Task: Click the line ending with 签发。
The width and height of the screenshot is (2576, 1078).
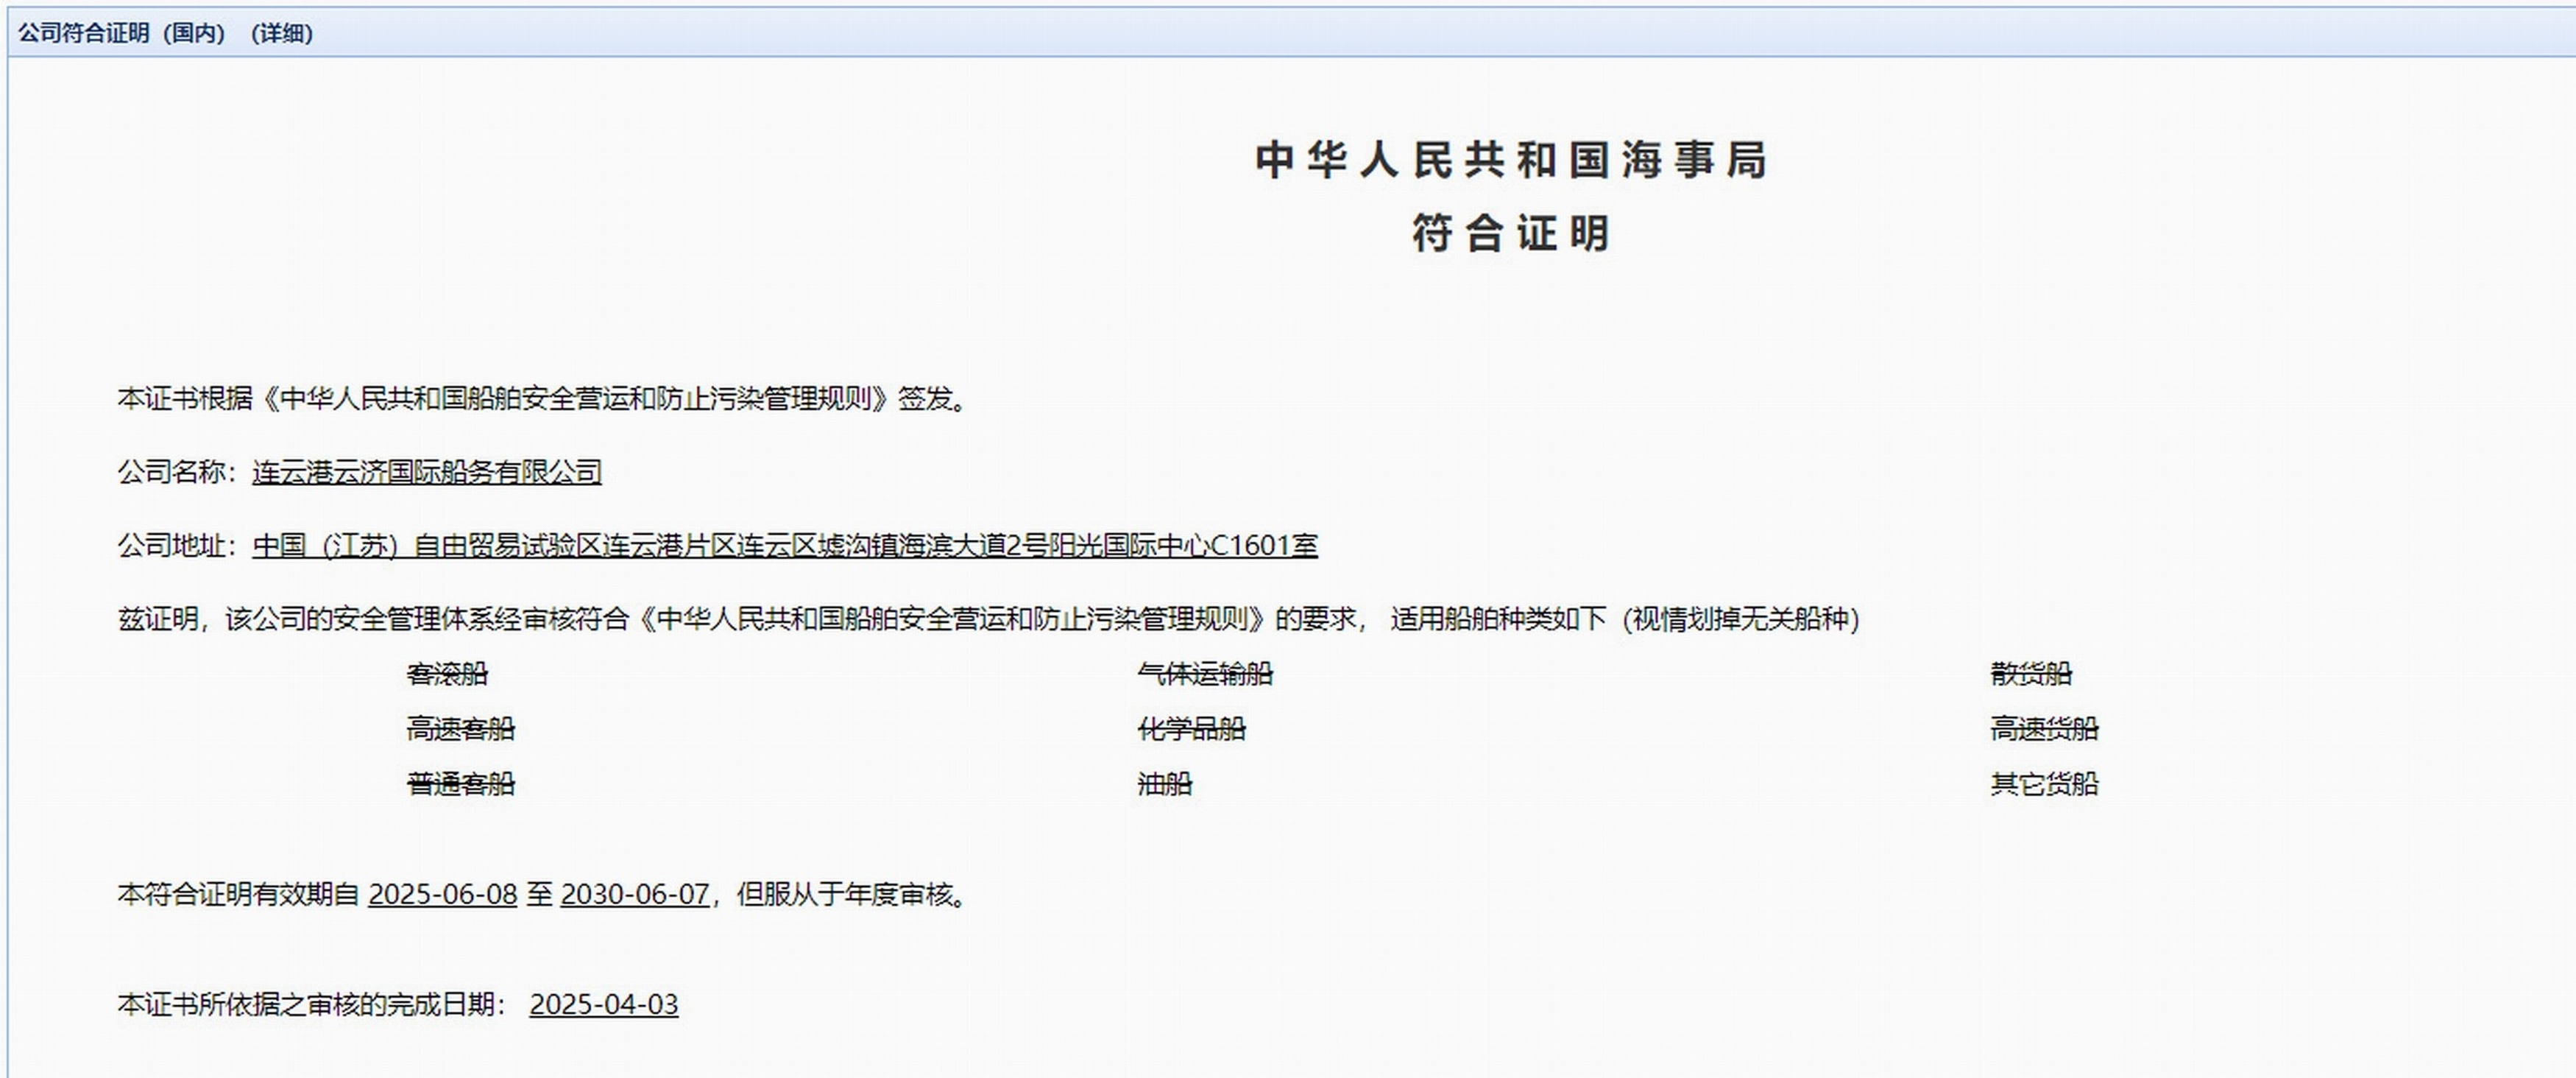Action: point(543,398)
